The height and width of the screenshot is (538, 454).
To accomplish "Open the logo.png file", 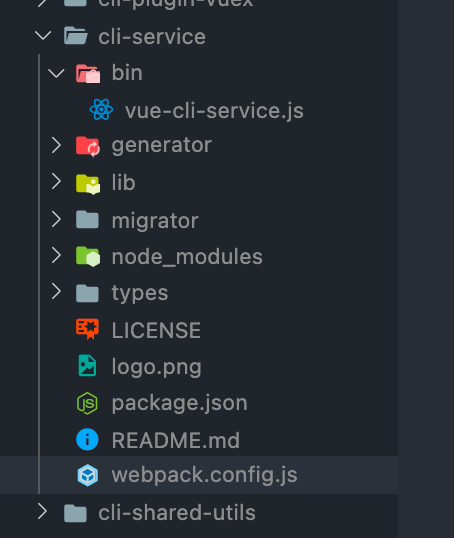I will 156,367.
